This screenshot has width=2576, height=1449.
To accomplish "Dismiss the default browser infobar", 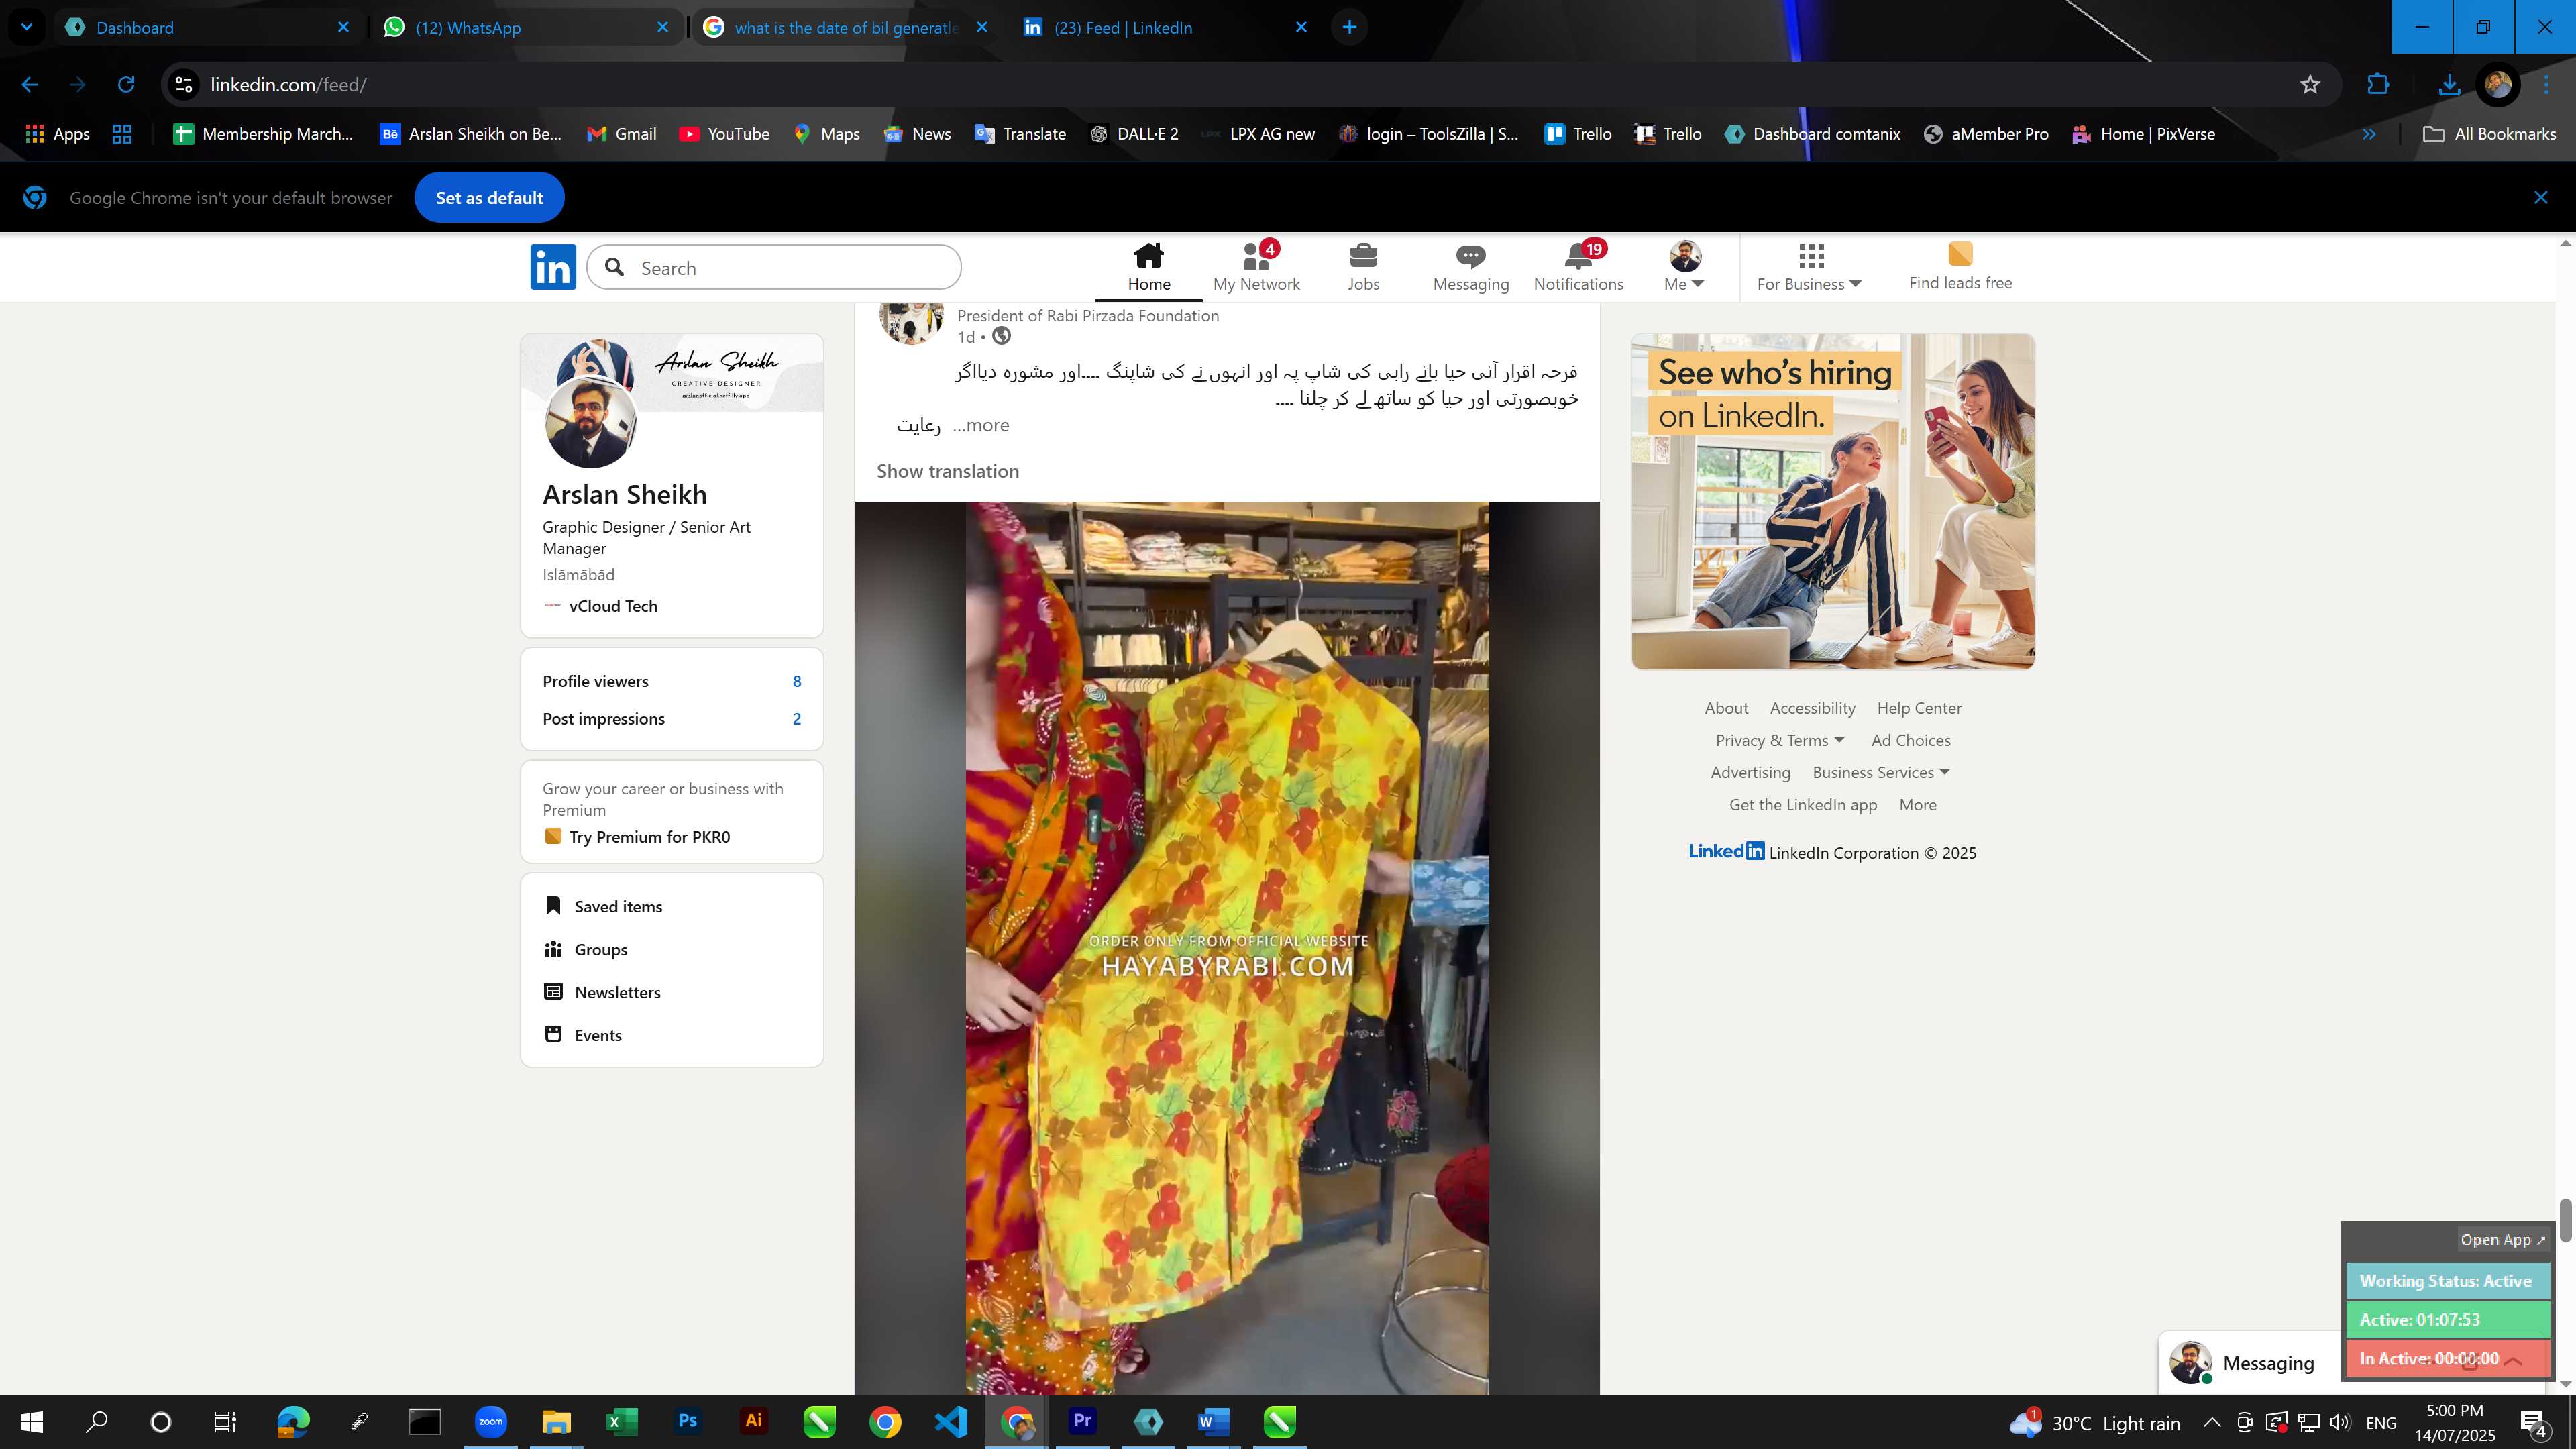I will click(2541, 198).
